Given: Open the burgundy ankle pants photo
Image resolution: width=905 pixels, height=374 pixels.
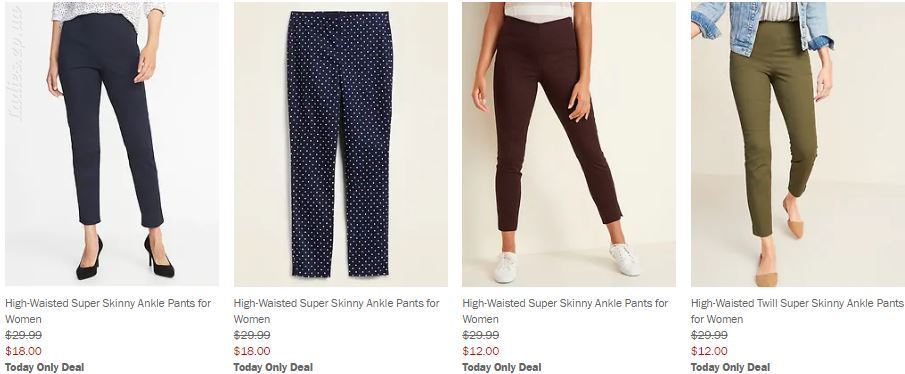Looking at the screenshot, I should 569,144.
